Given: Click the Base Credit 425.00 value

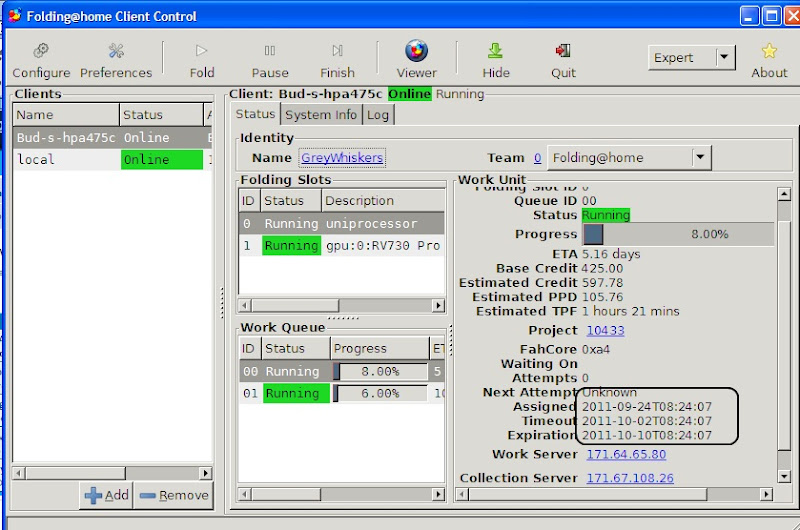Looking at the screenshot, I should coord(602,268).
